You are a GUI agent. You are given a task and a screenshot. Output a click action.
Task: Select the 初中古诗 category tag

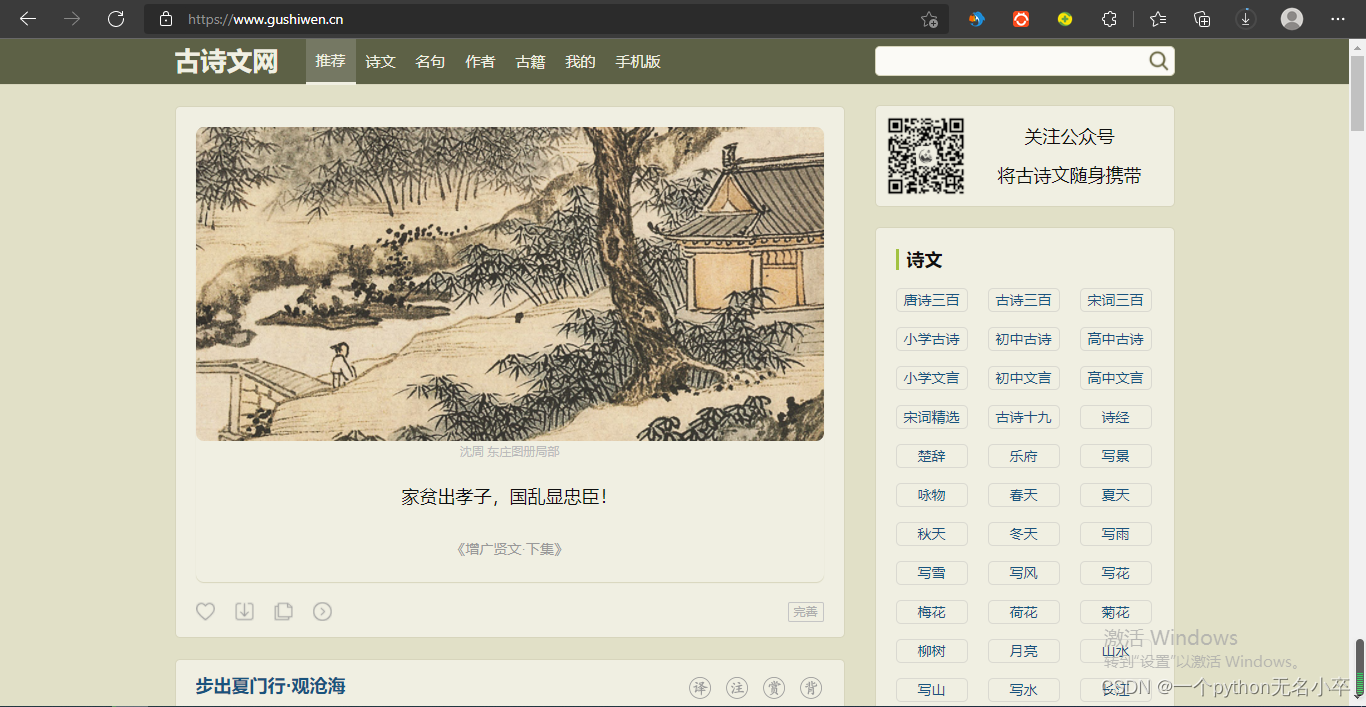pos(1024,339)
